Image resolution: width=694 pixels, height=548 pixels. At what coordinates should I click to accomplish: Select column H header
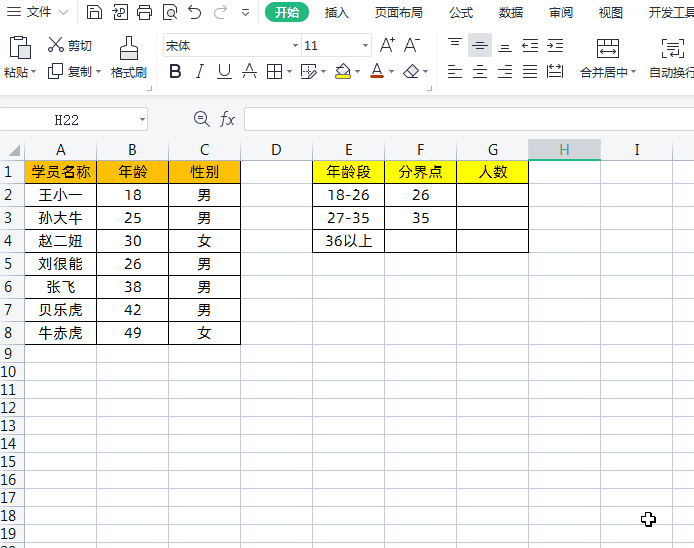coord(564,150)
